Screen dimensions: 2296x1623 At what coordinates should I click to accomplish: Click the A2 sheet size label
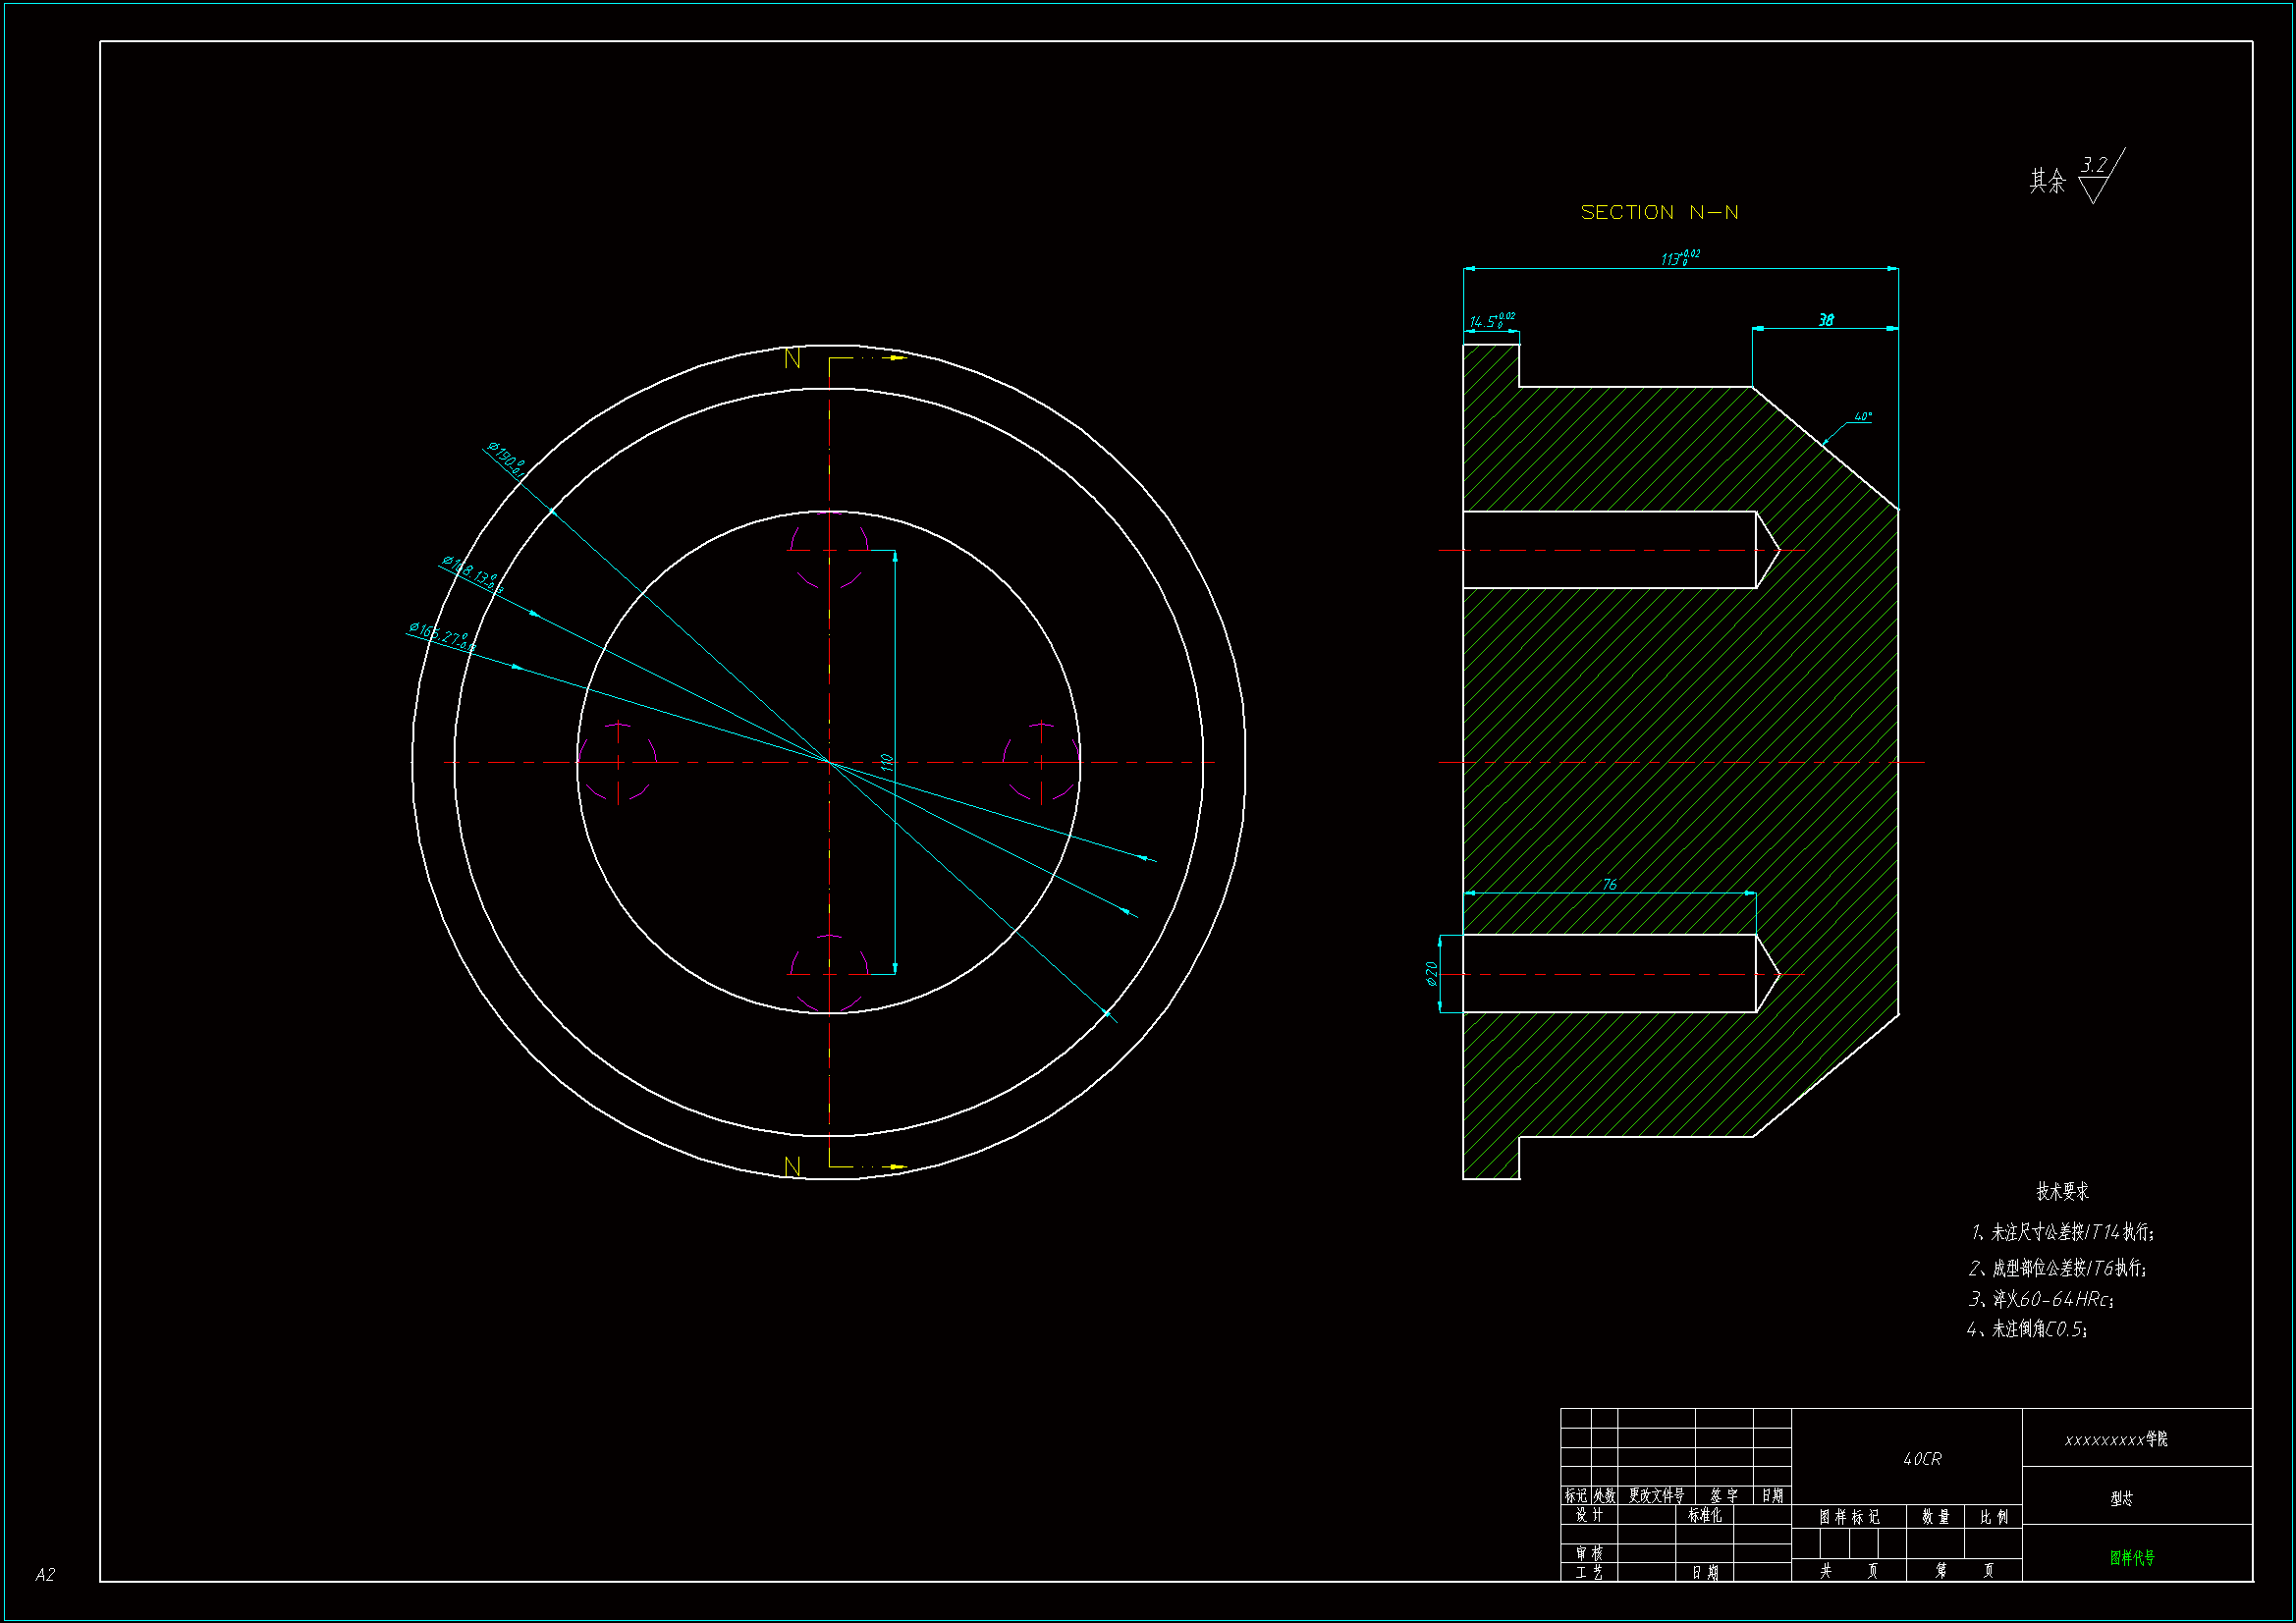point(45,1574)
